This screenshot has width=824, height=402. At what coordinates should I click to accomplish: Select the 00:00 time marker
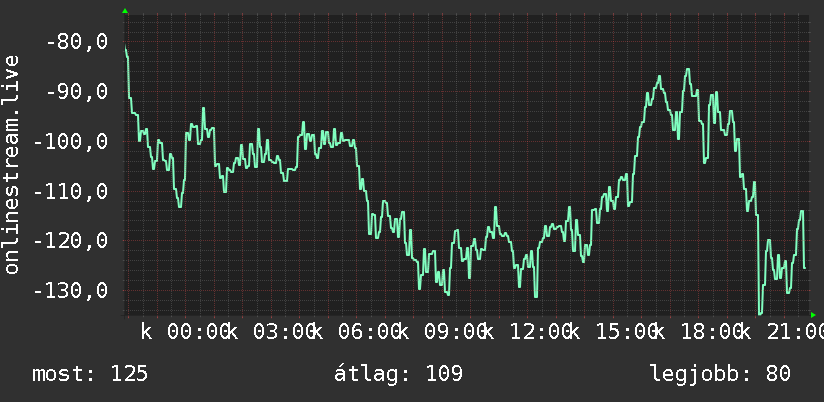pos(198,332)
